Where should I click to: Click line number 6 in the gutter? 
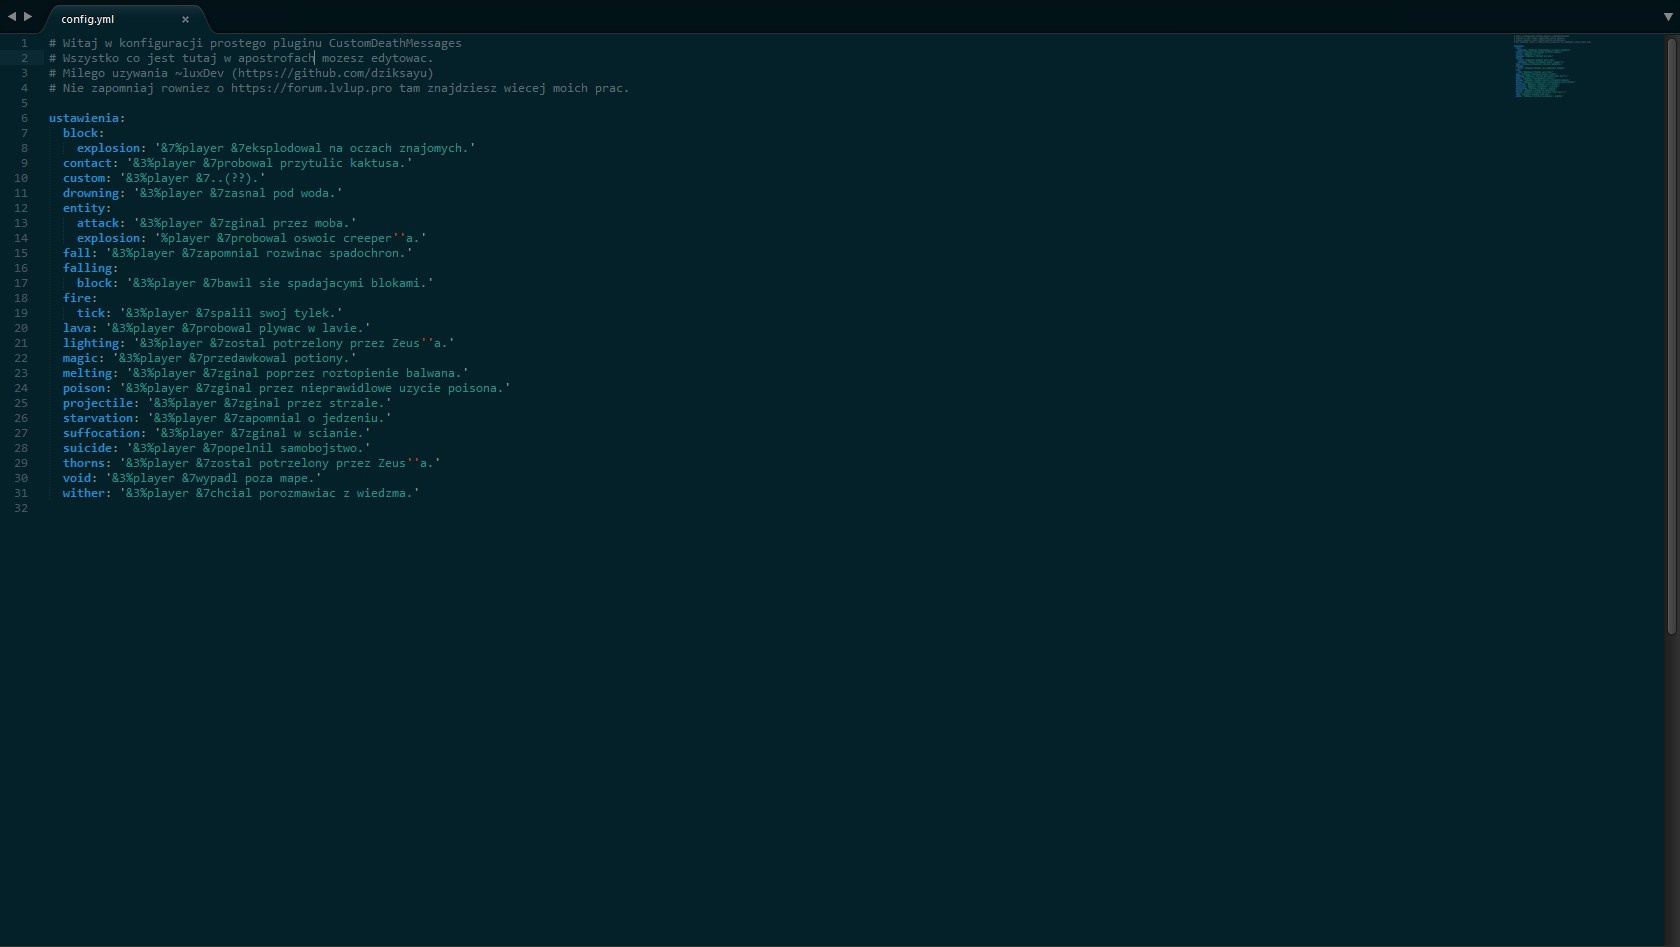tap(24, 118)
